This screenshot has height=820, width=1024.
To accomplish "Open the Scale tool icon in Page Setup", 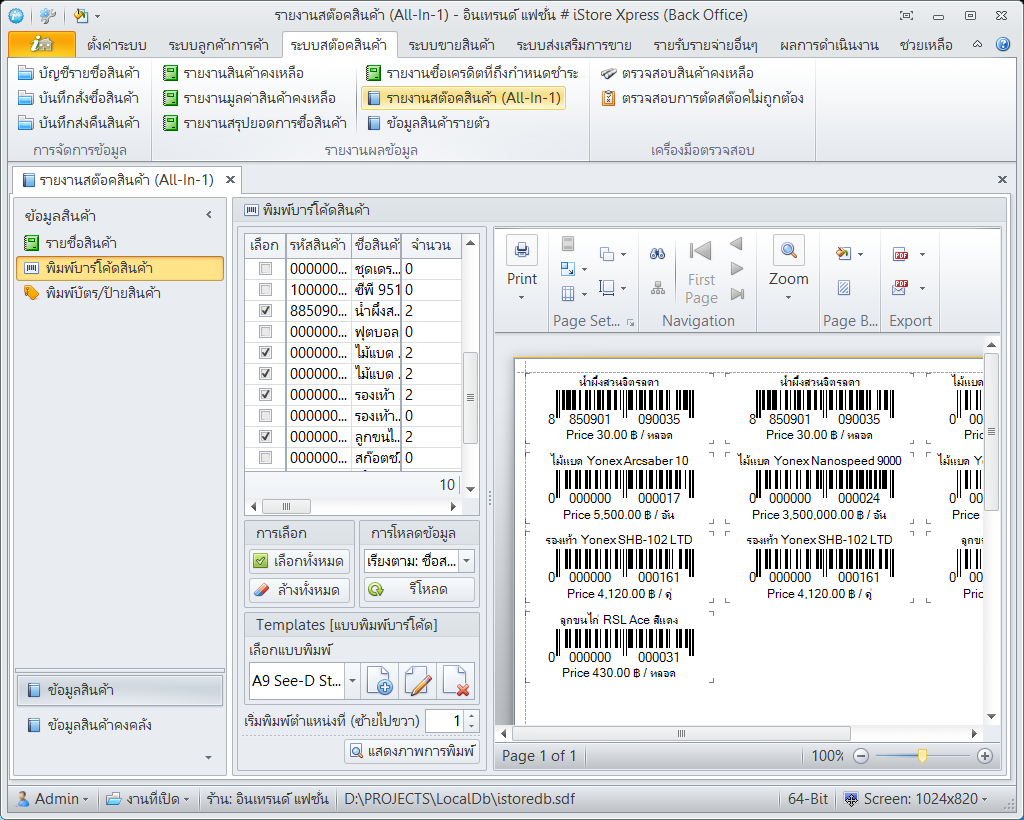I will [568, 268].
